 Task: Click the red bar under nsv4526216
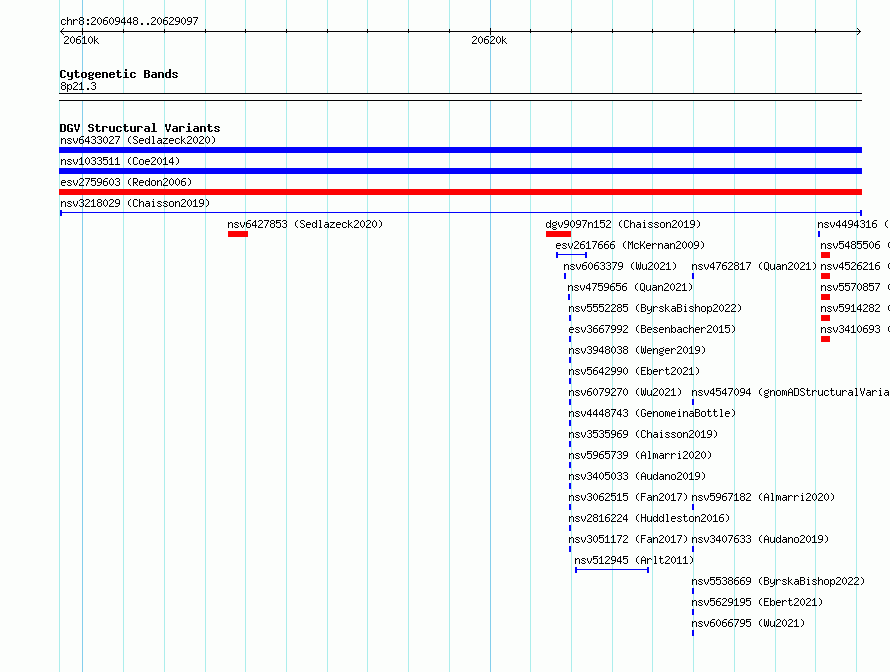click(825, 276)
